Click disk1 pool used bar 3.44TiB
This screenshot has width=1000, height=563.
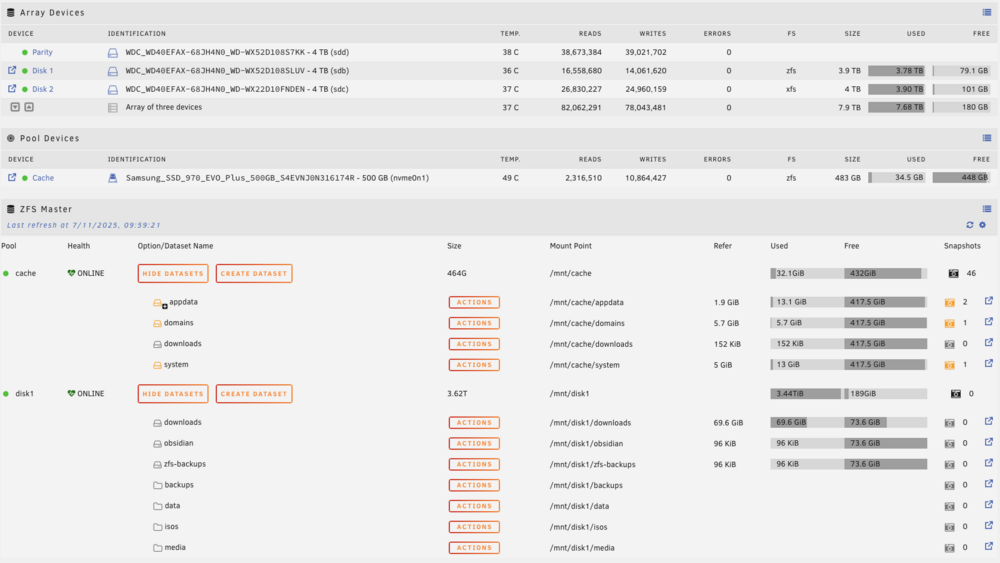805,394
